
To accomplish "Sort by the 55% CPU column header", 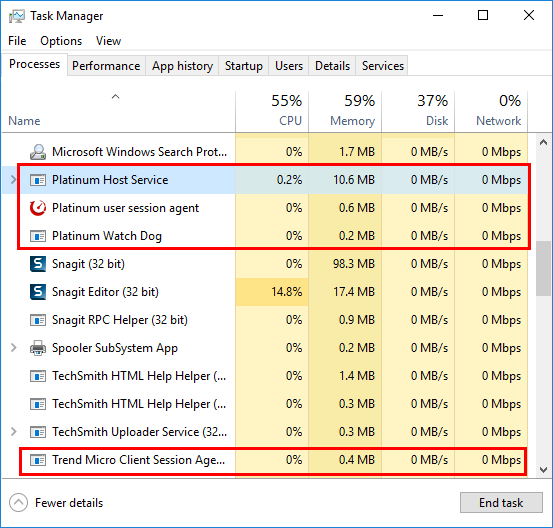I will (272, 112).
